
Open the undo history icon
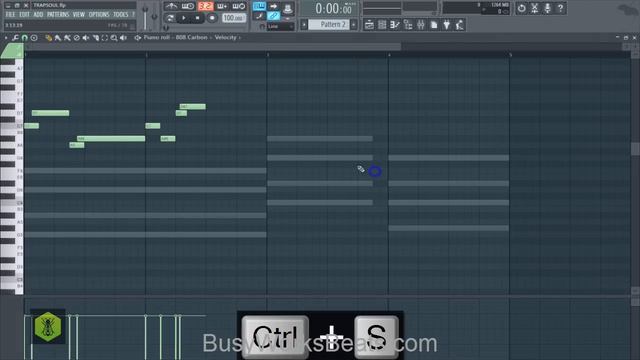(522, 8)
